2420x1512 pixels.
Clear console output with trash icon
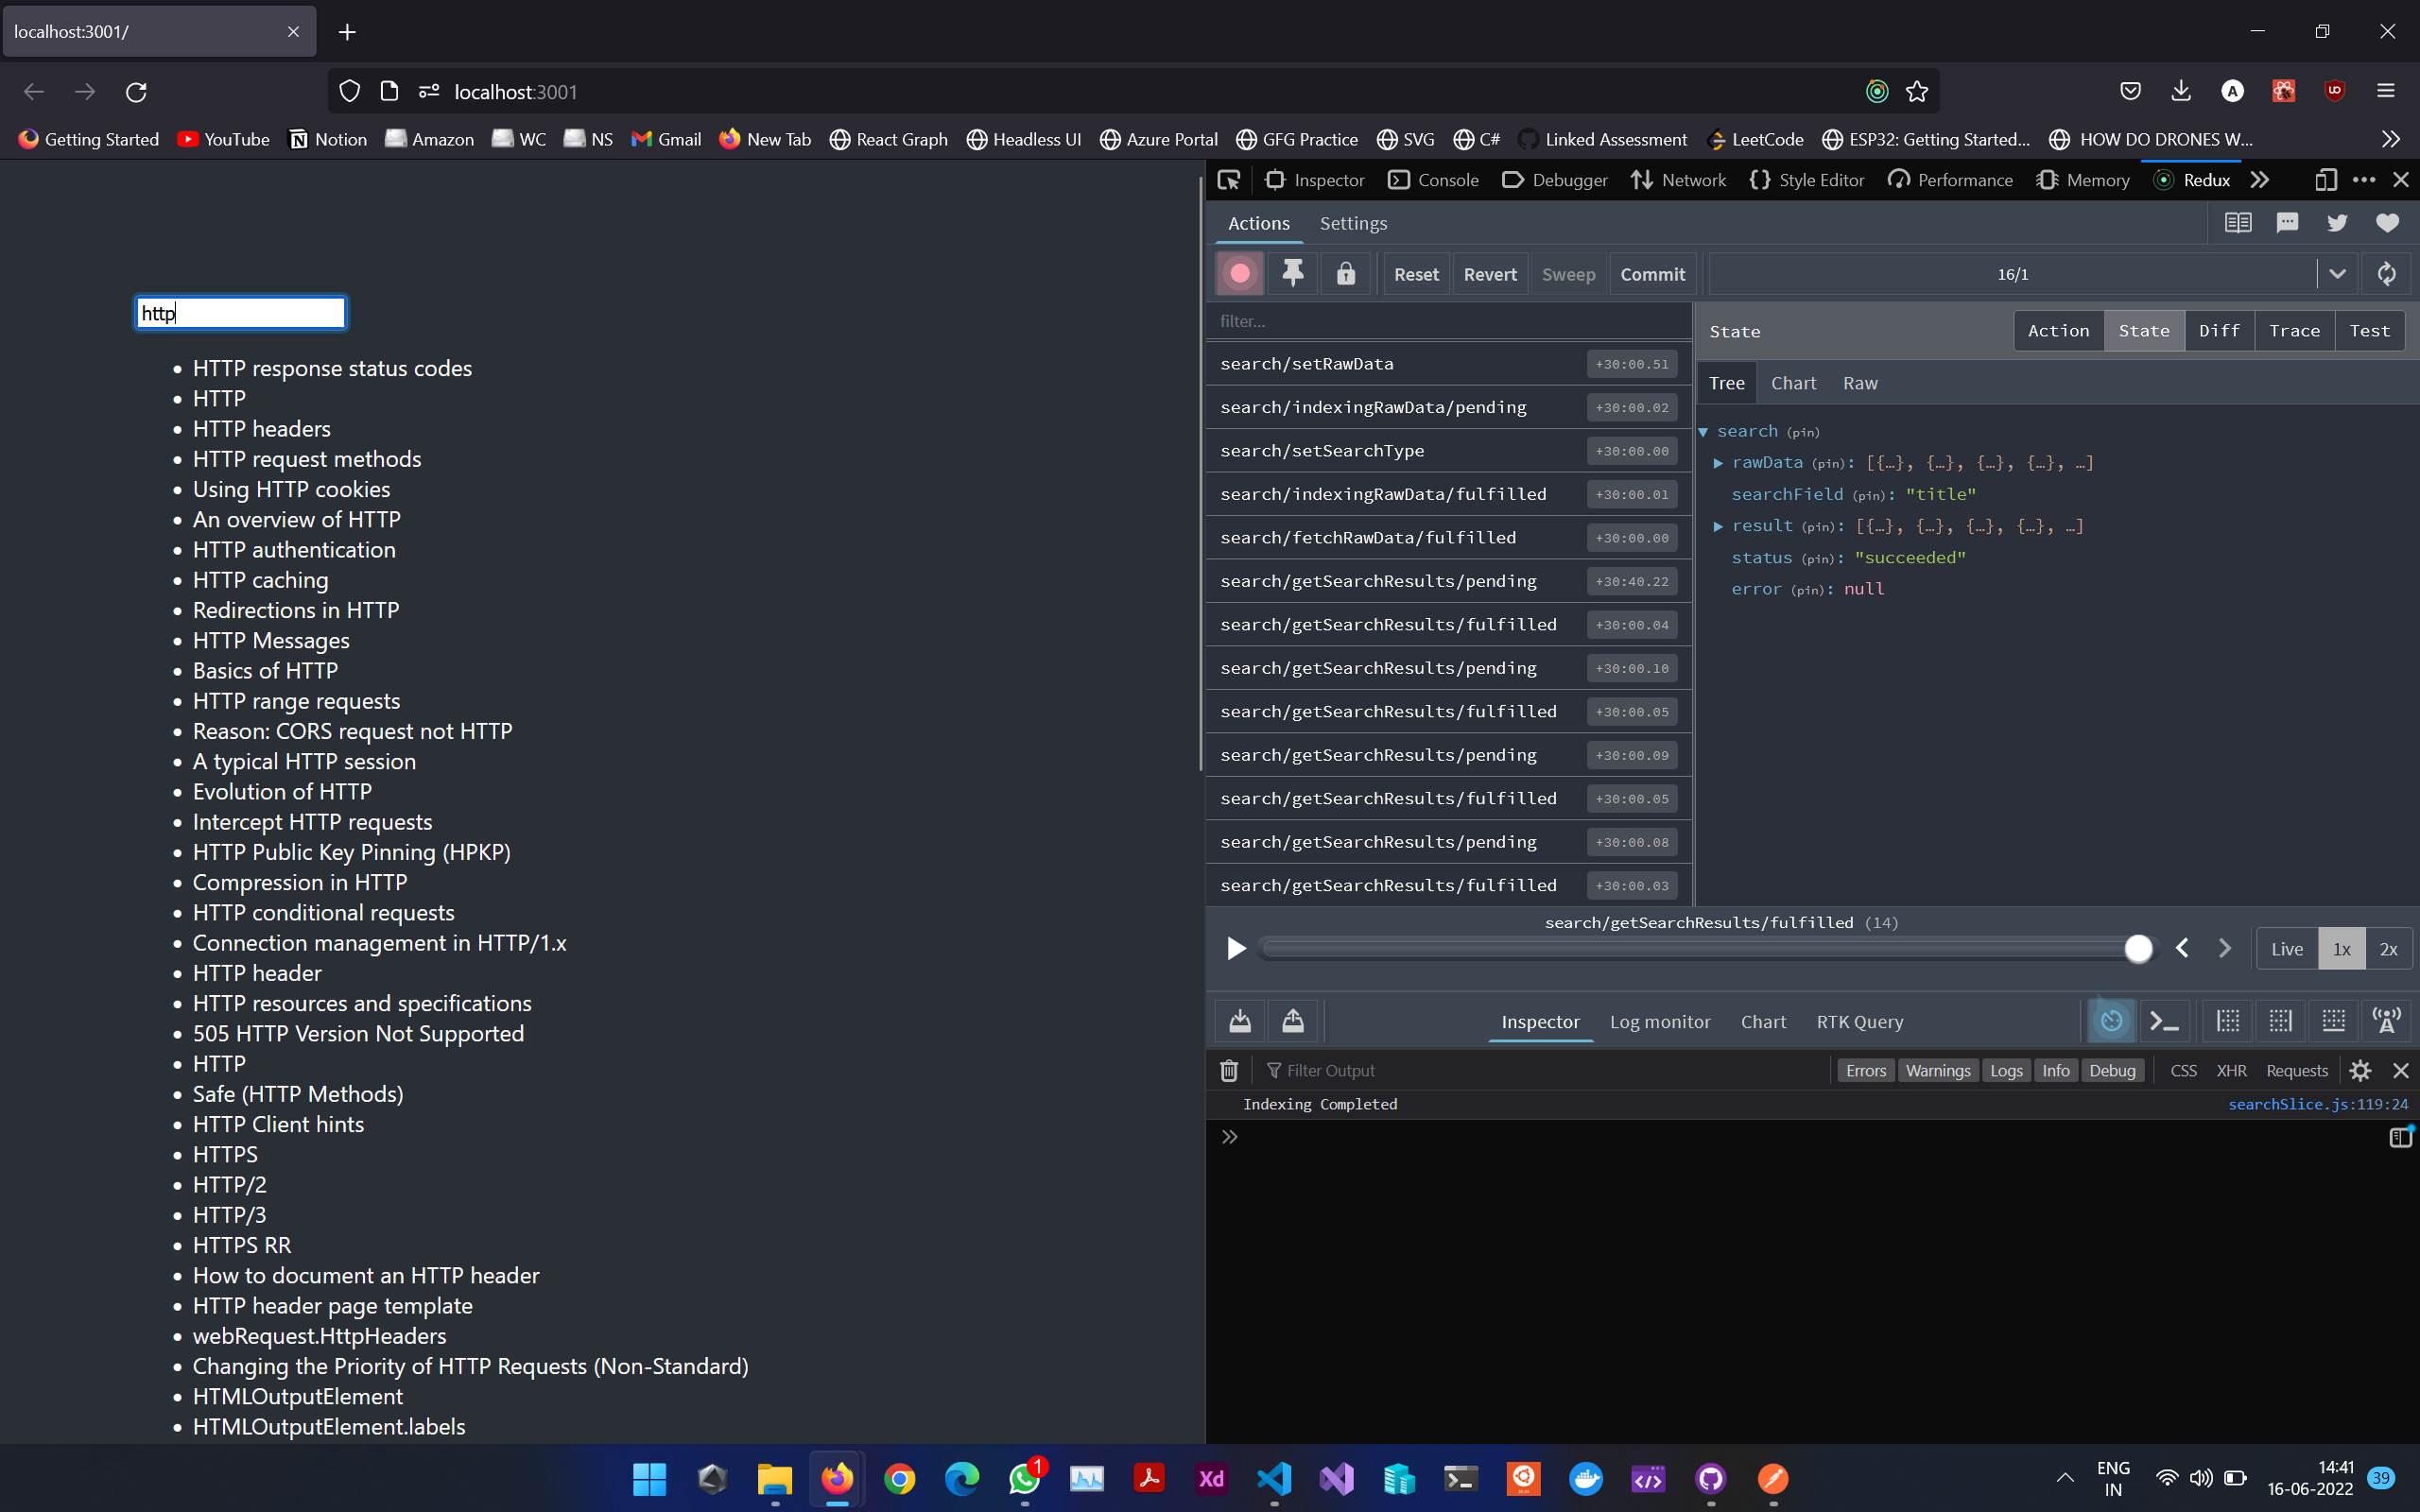(x=1229, y=1070)
